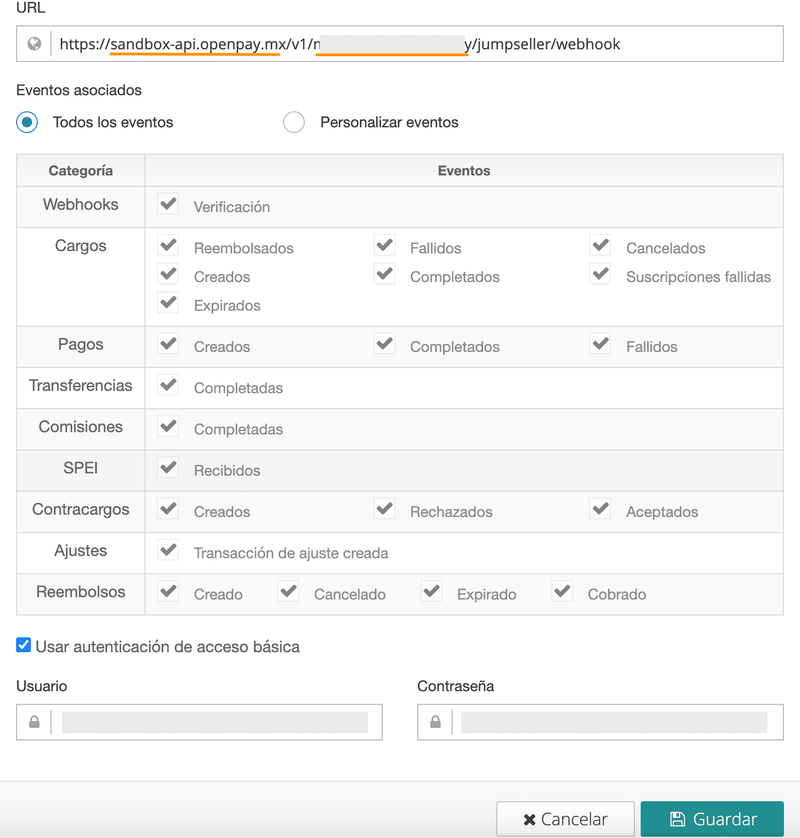Select the Todos los eventos radio button
The height and width of the screenshot is (838, 800).
click(27, 122)
